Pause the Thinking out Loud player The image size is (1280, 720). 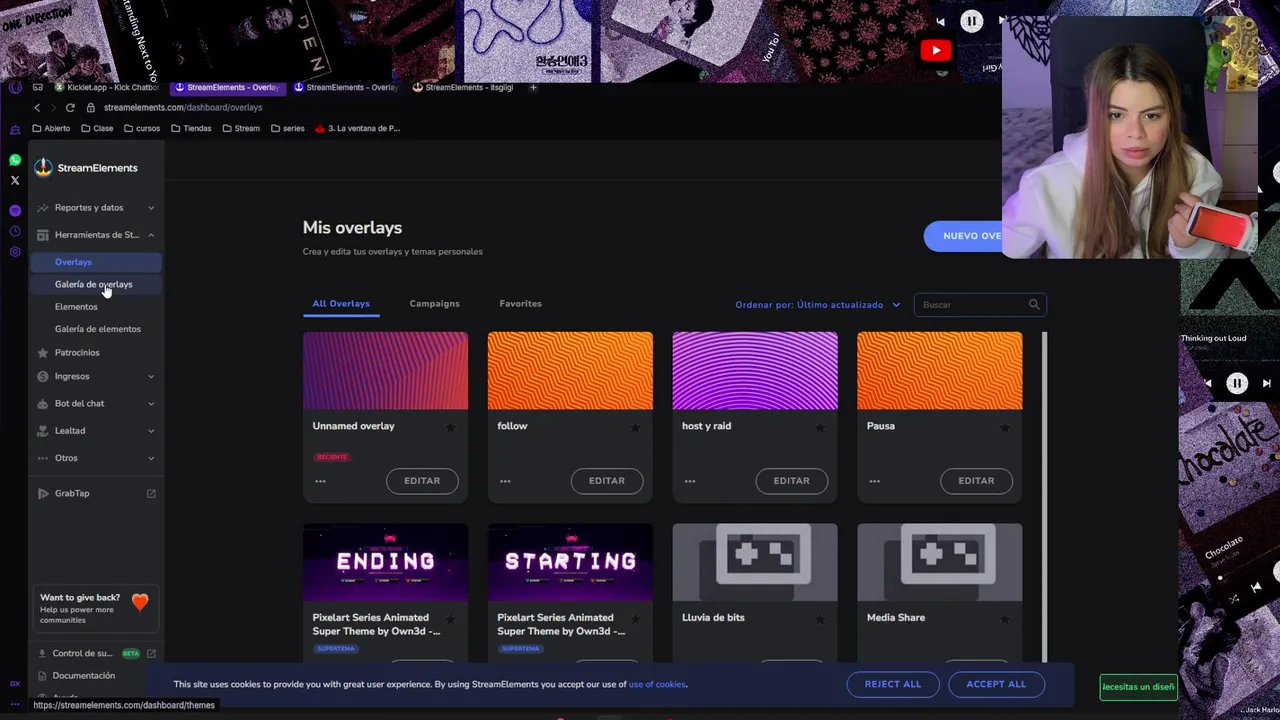pyautogui.click(x=1237, y=383)
